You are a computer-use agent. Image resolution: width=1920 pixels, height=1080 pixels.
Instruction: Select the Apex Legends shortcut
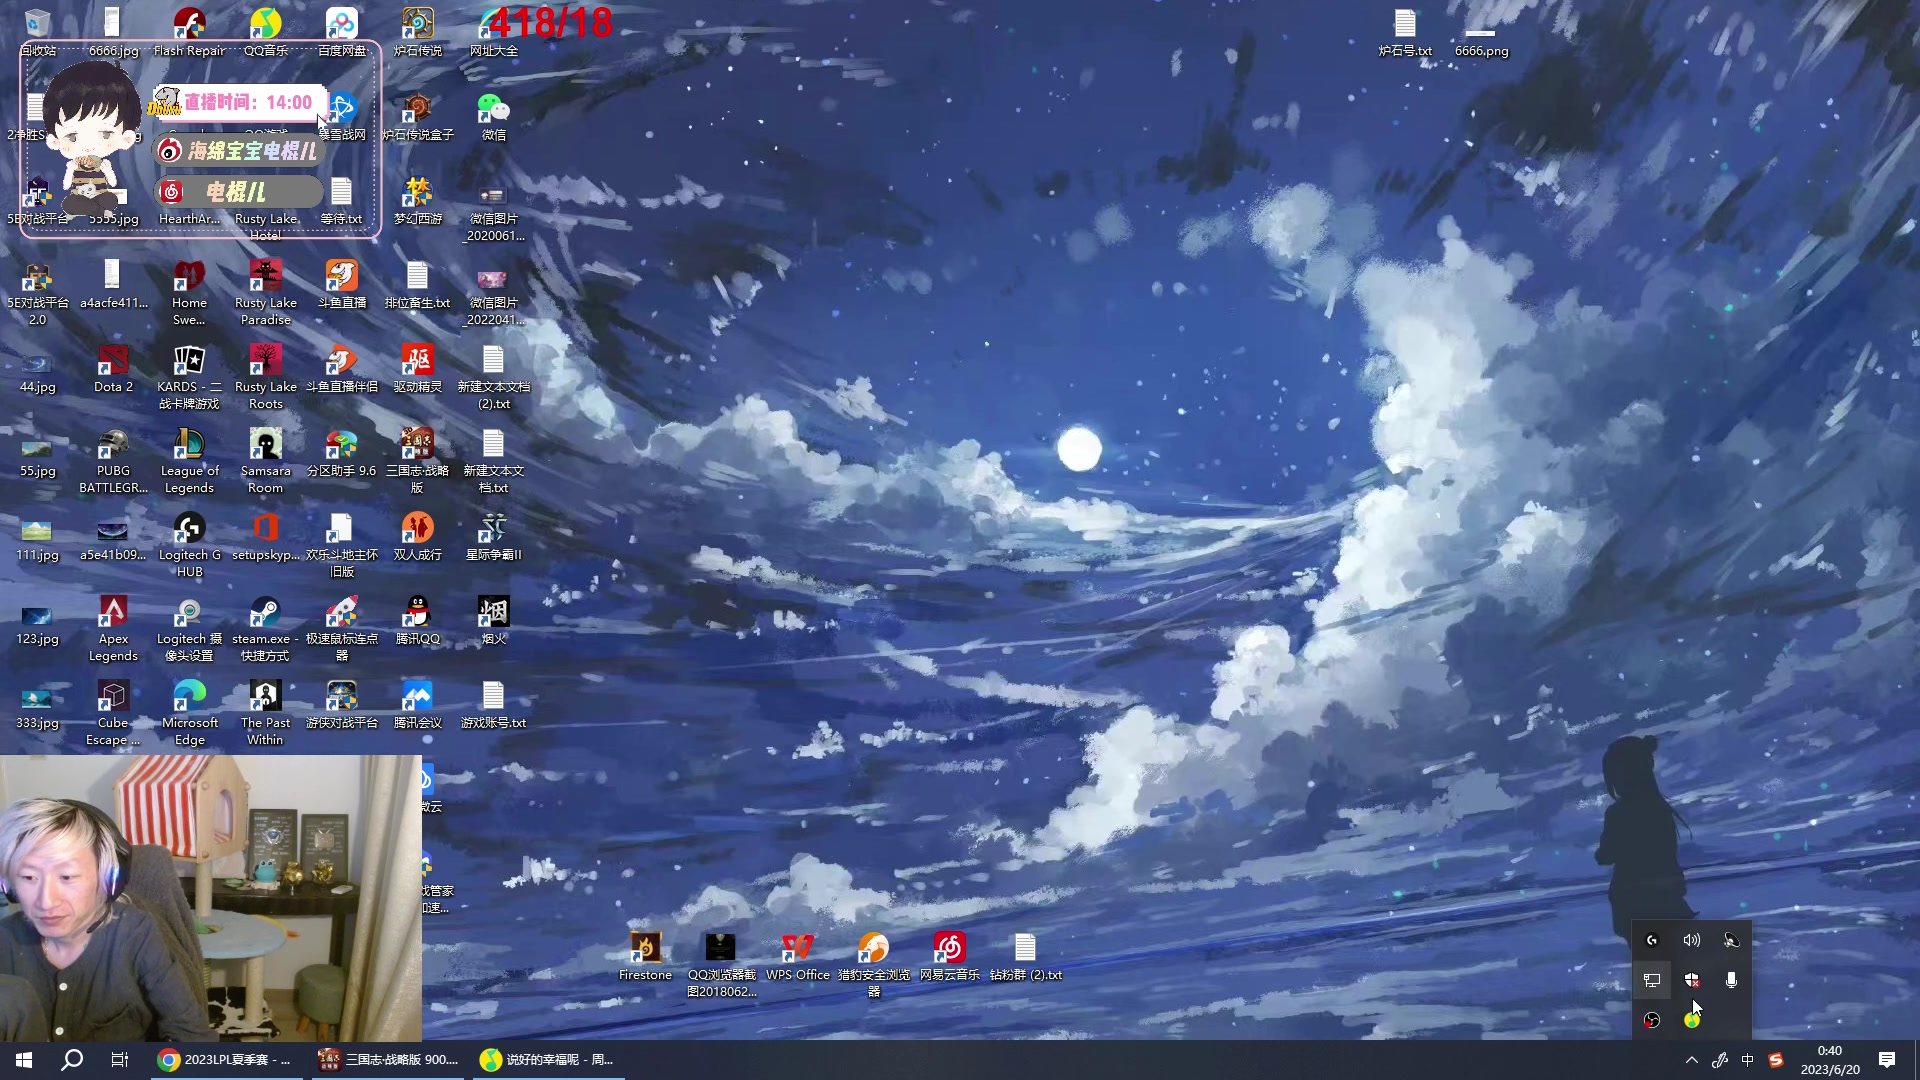[113, 629]
